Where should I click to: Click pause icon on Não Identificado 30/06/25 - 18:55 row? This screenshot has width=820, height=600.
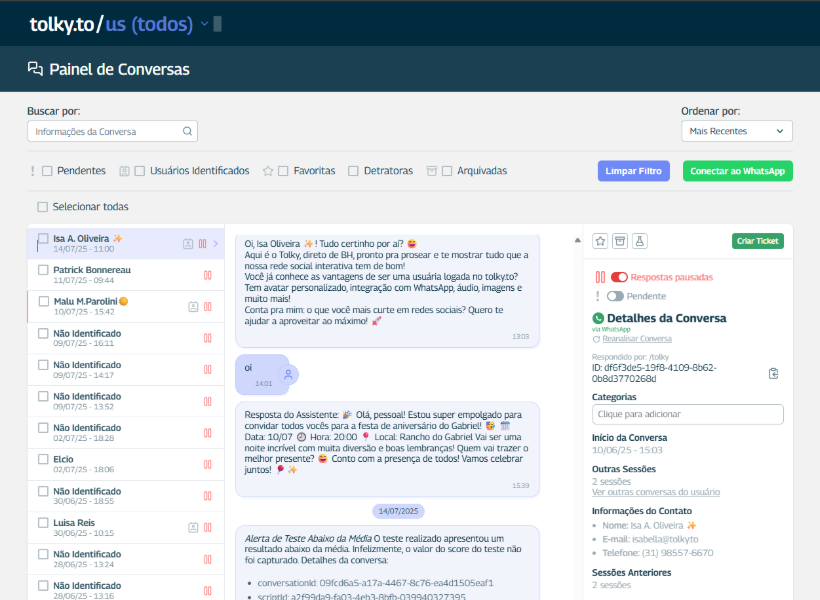coord(208,495)
